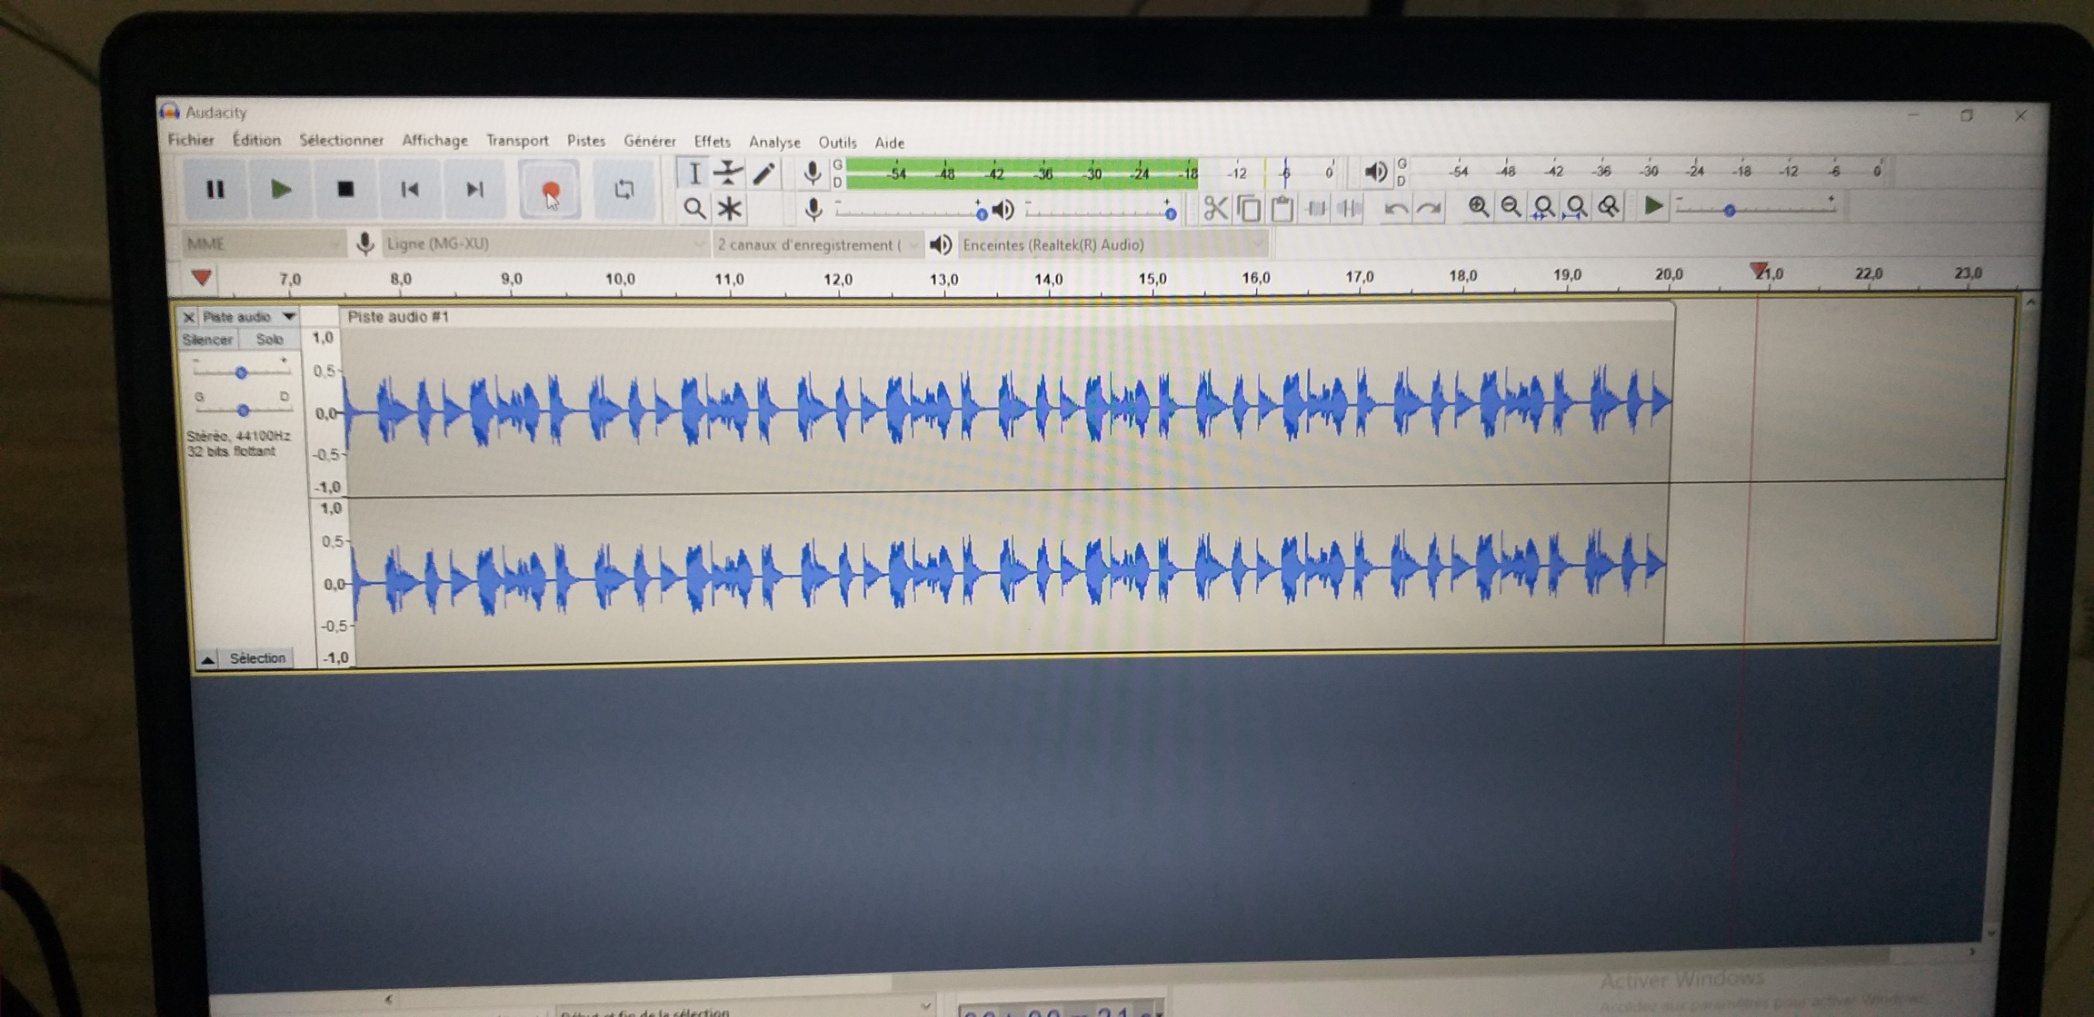The height and width of the screenshot is (1017, 2094).
Task: Open the Fichier menu
Action: point(191,140)
